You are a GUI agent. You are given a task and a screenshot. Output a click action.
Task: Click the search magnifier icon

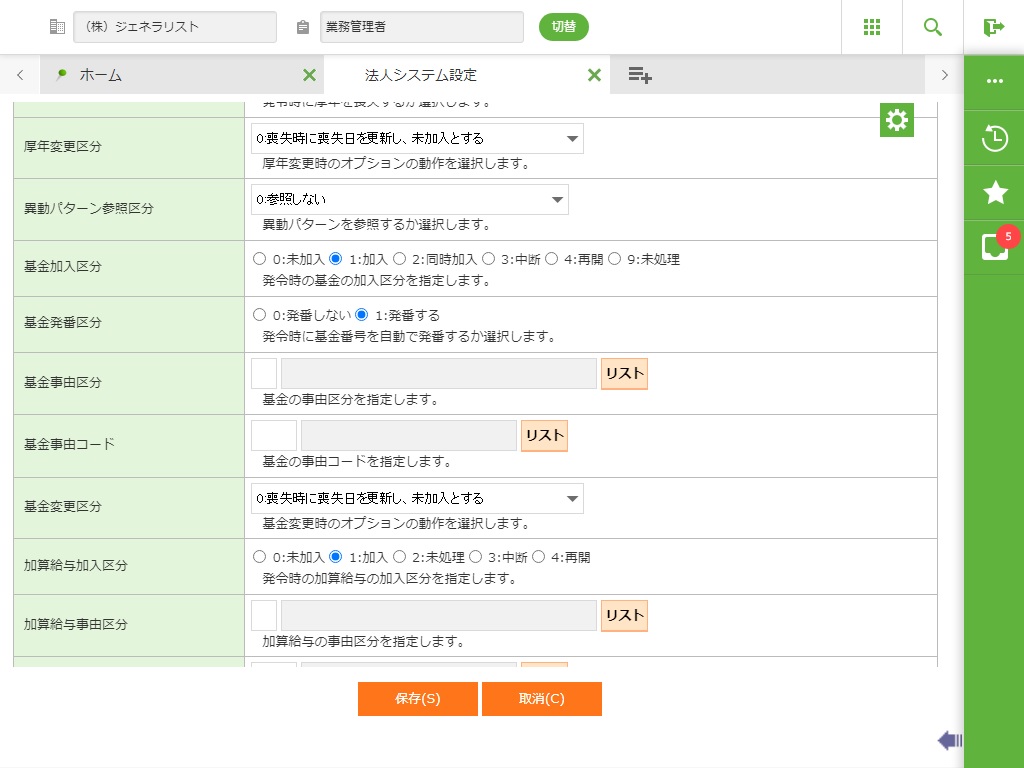click(933, 27)
